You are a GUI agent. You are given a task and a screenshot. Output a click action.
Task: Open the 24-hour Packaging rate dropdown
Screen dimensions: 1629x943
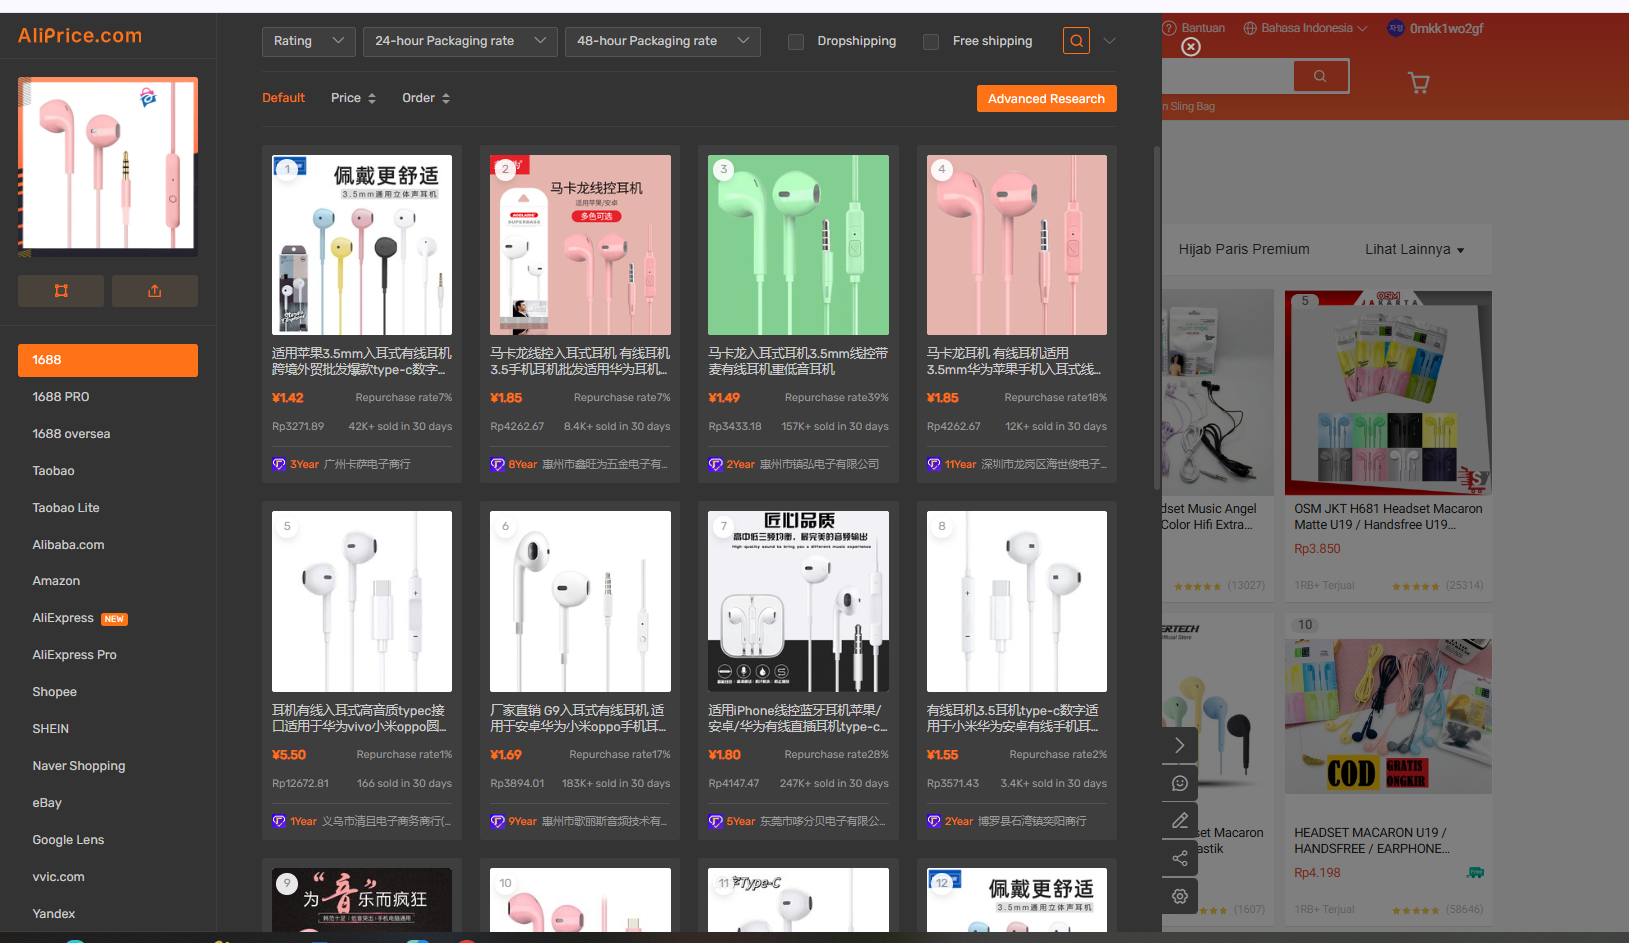(x=460, y=41)
